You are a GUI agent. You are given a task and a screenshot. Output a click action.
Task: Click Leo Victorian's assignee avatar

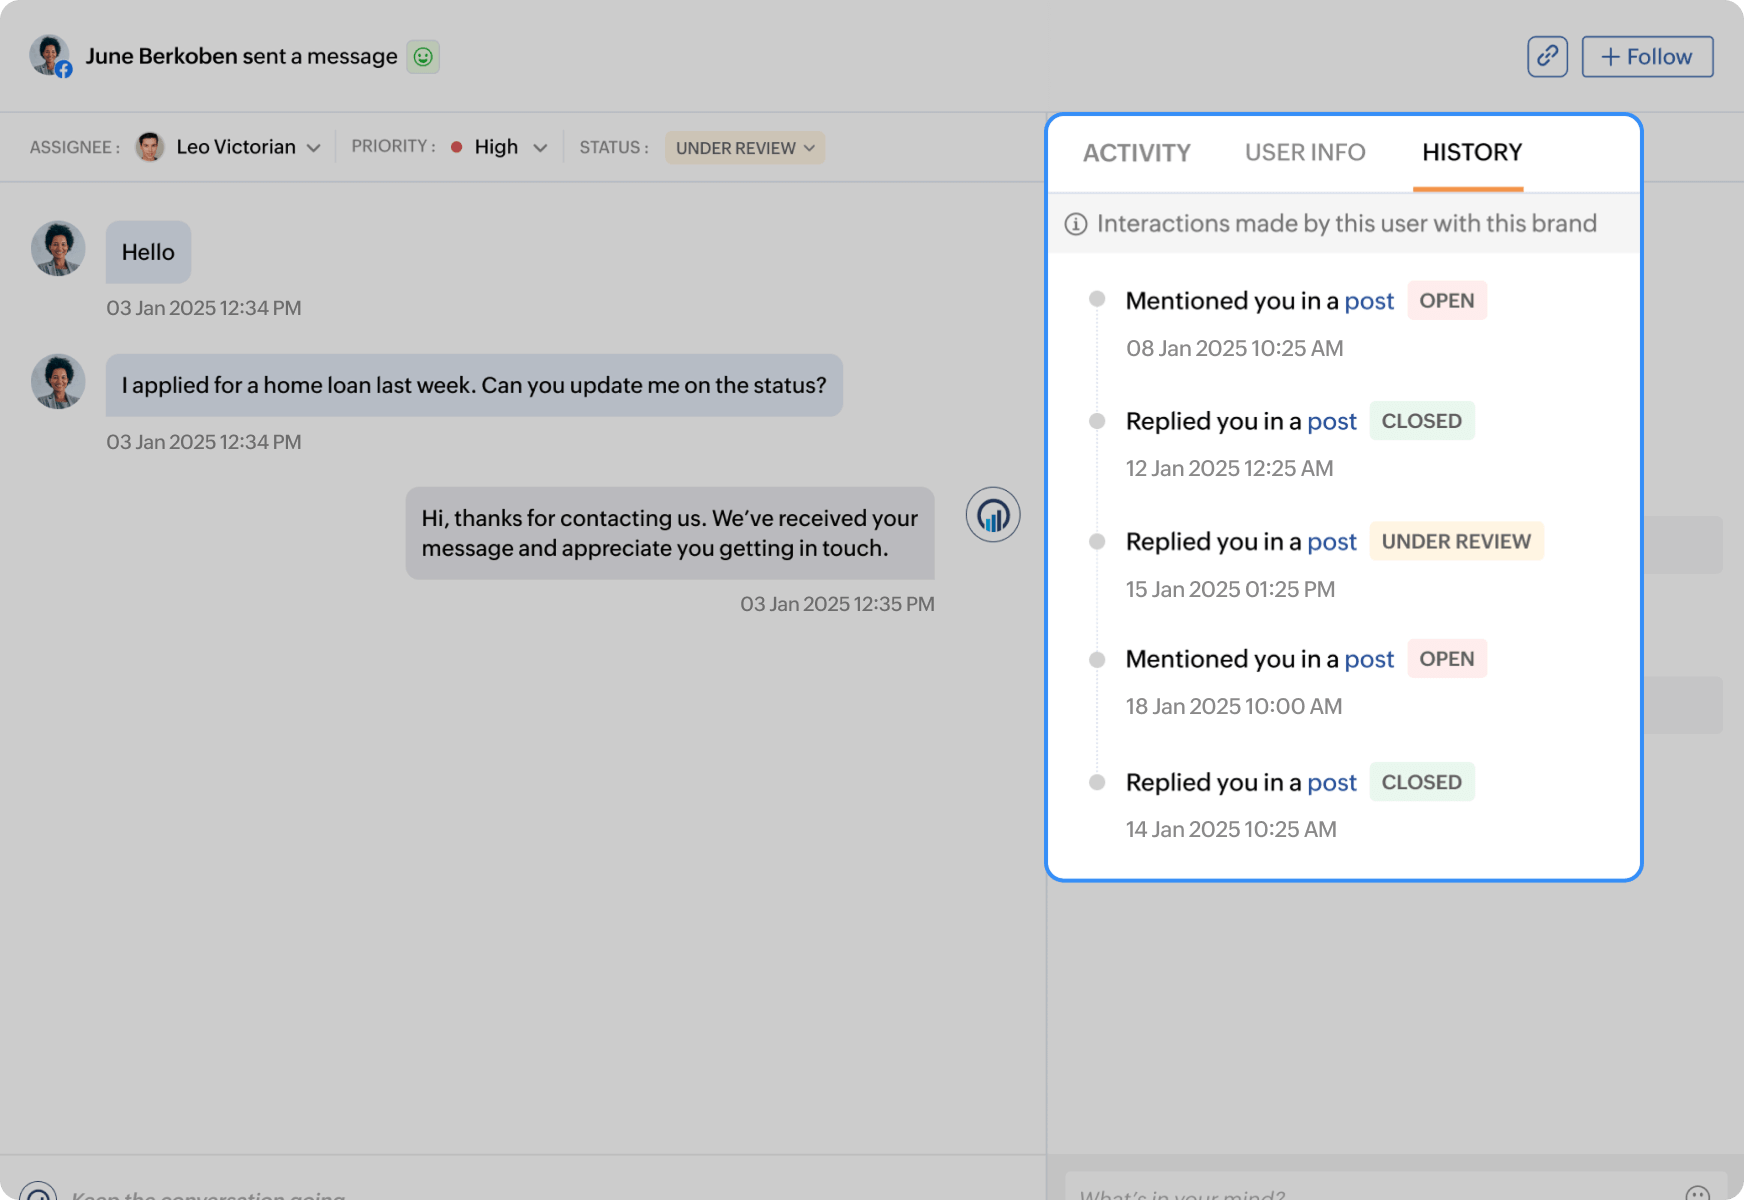pos(150,146)
